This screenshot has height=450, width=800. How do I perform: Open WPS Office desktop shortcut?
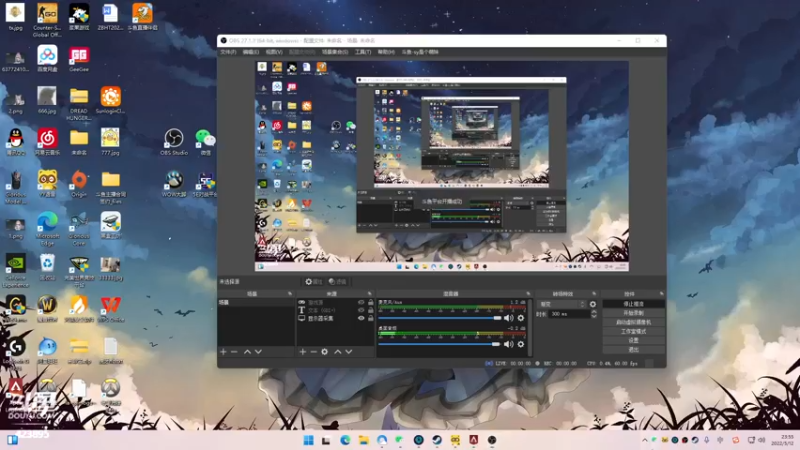(110, 309)
